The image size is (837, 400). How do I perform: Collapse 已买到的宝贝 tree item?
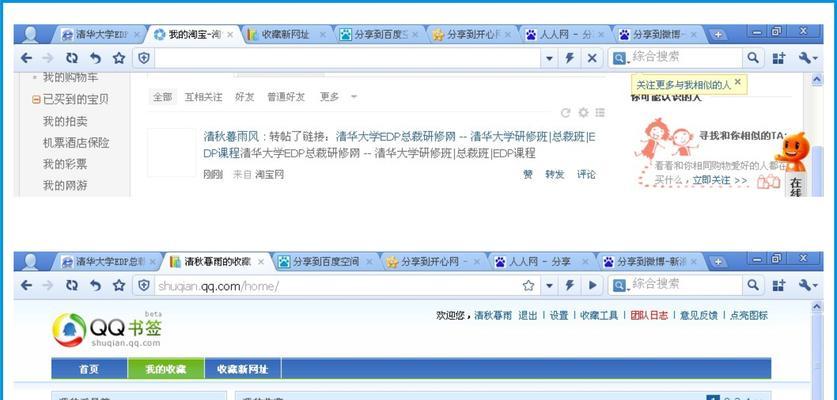[36, 99]
